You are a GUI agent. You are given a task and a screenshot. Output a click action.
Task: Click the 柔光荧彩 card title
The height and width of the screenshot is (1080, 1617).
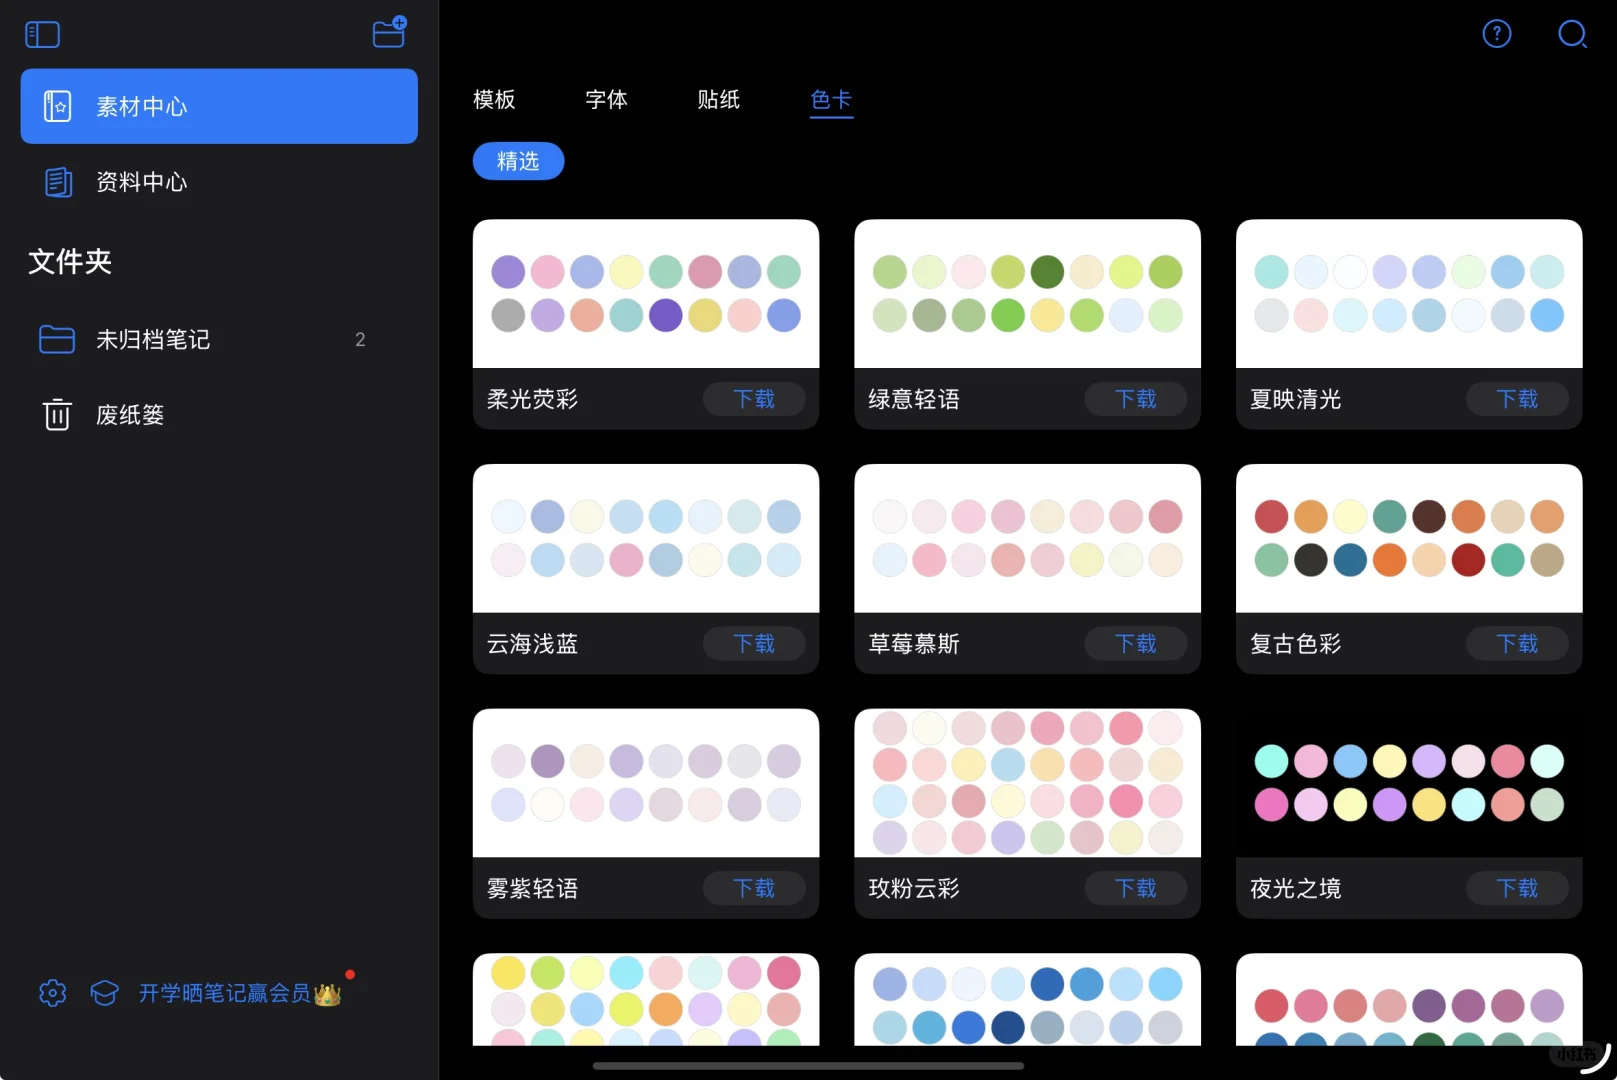point(532,400)
